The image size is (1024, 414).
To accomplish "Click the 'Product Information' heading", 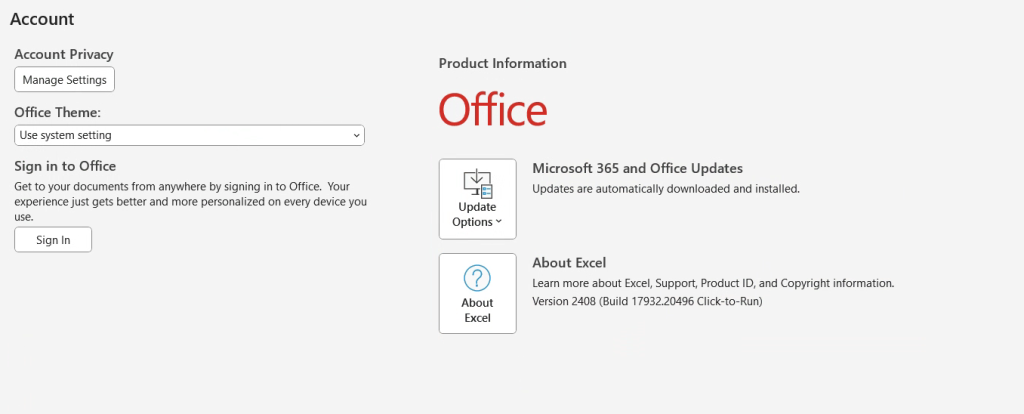I will (502, 63).
